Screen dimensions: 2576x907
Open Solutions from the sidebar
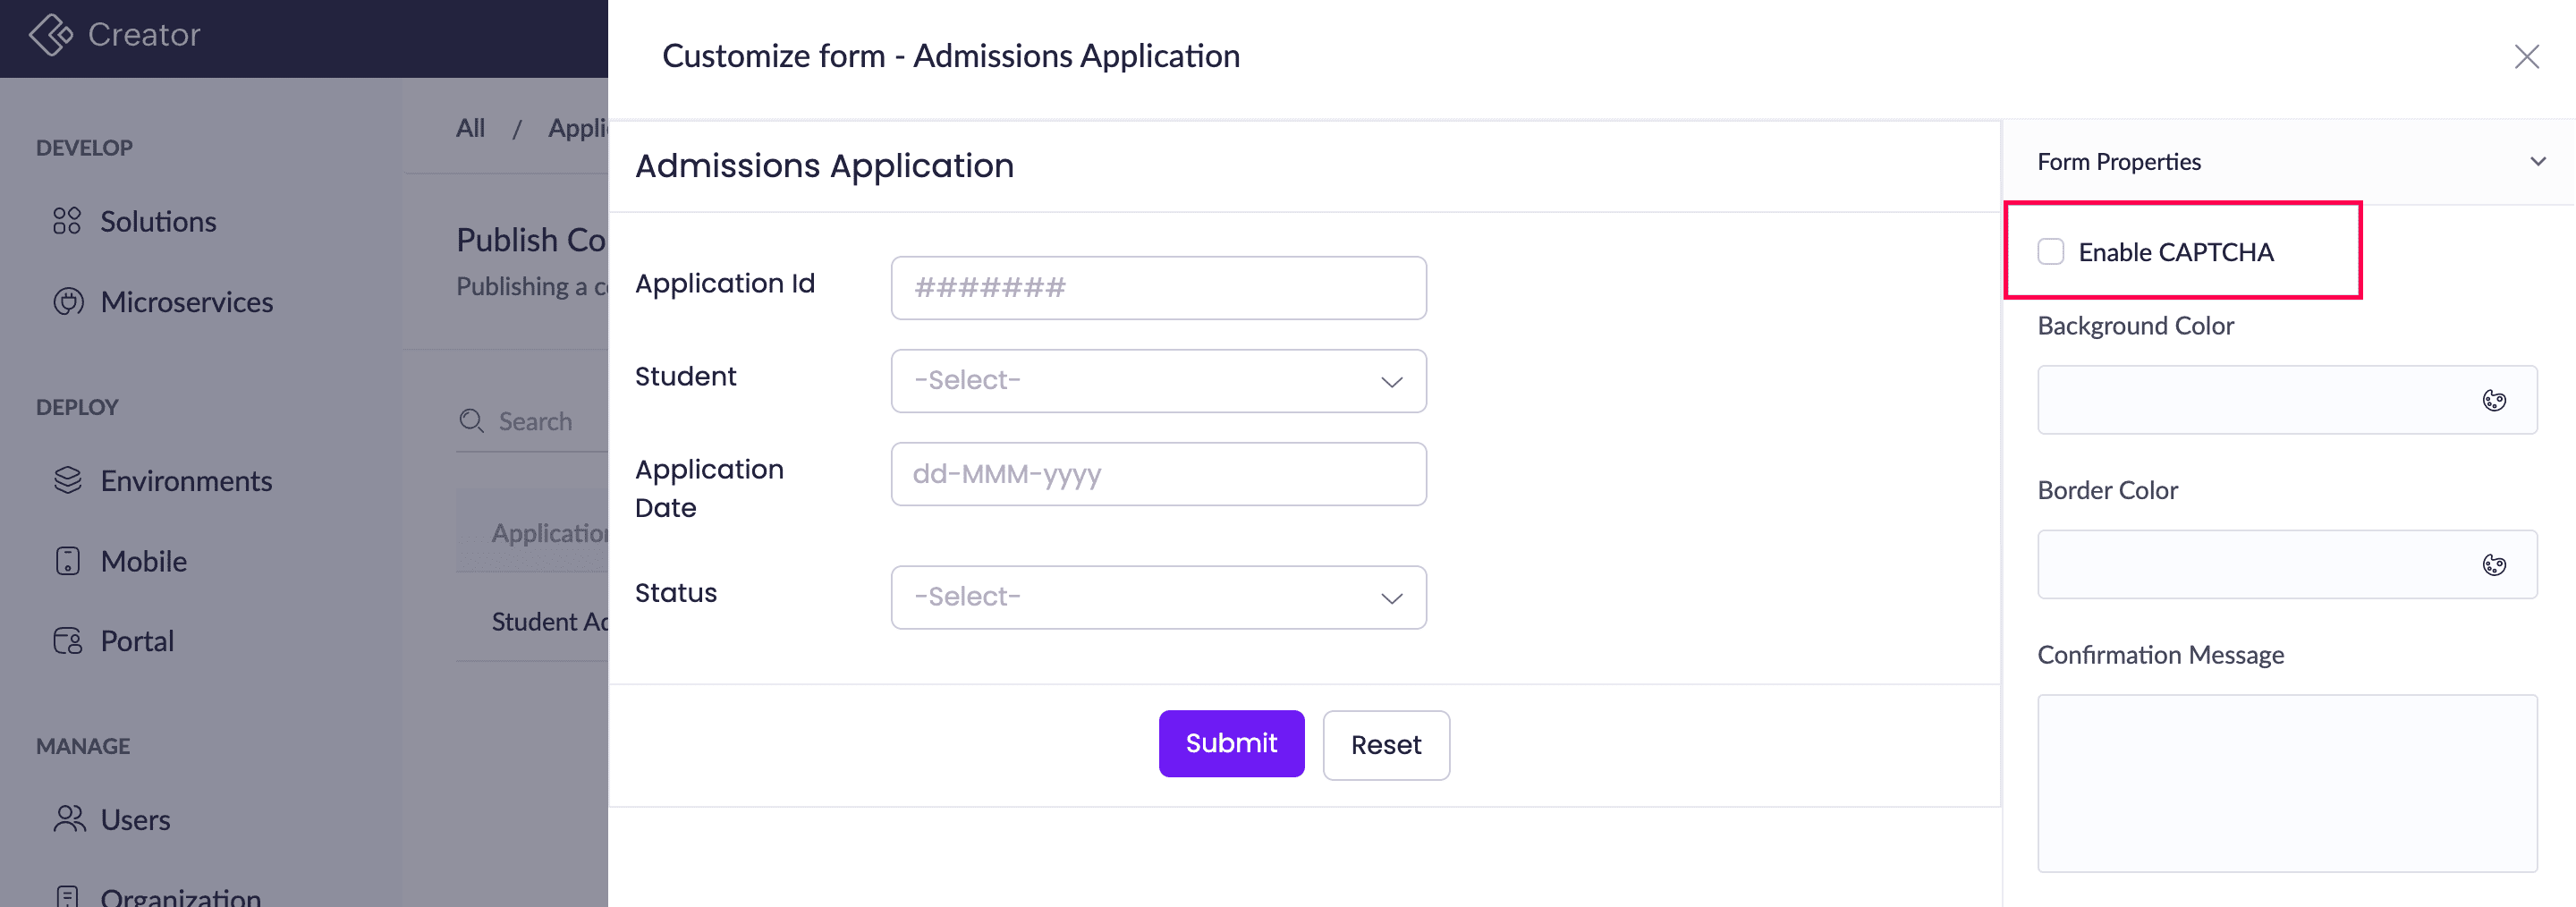pyautogui.click(x=157, y=221)
